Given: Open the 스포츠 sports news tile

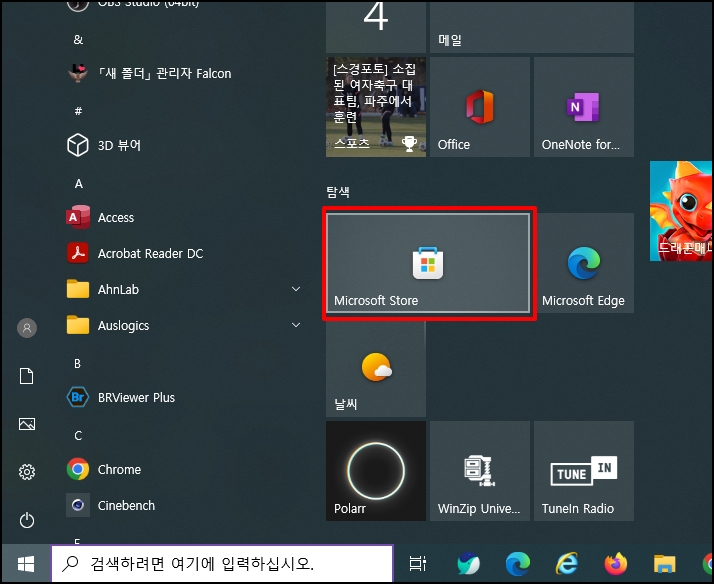Looking at the screenshot, I should 376,107.
